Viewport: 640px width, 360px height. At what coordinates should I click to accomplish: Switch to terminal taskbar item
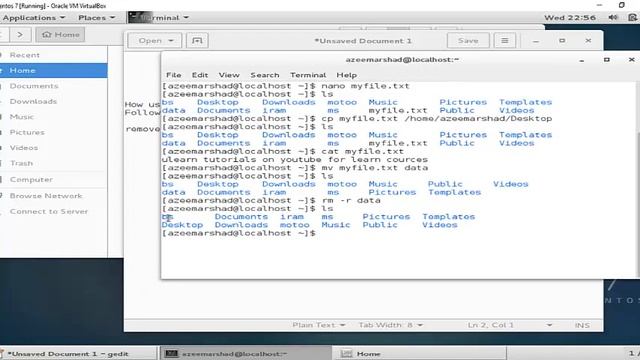pyautogui.click(x=245, y=353)
